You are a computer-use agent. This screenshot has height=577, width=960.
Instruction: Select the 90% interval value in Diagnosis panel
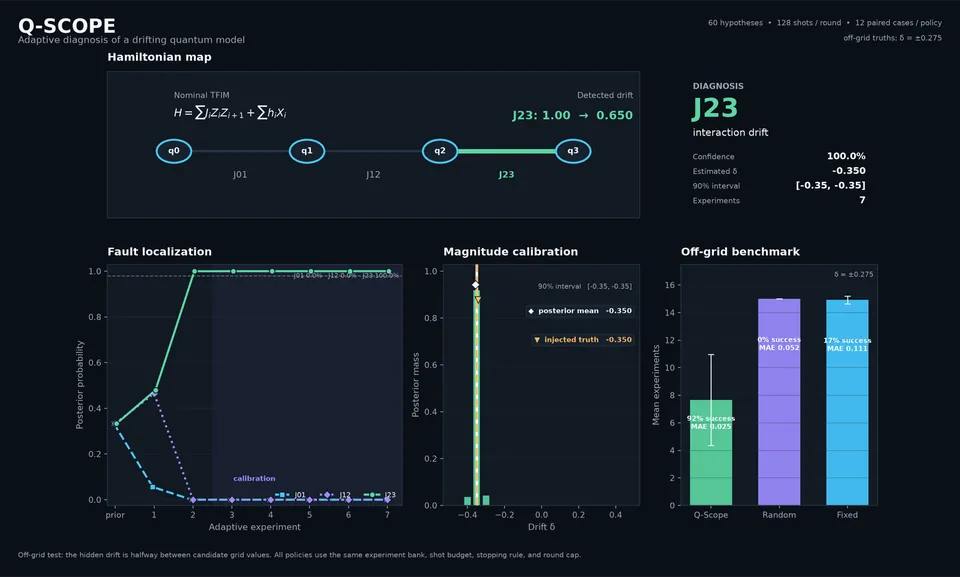coord(830,186)
